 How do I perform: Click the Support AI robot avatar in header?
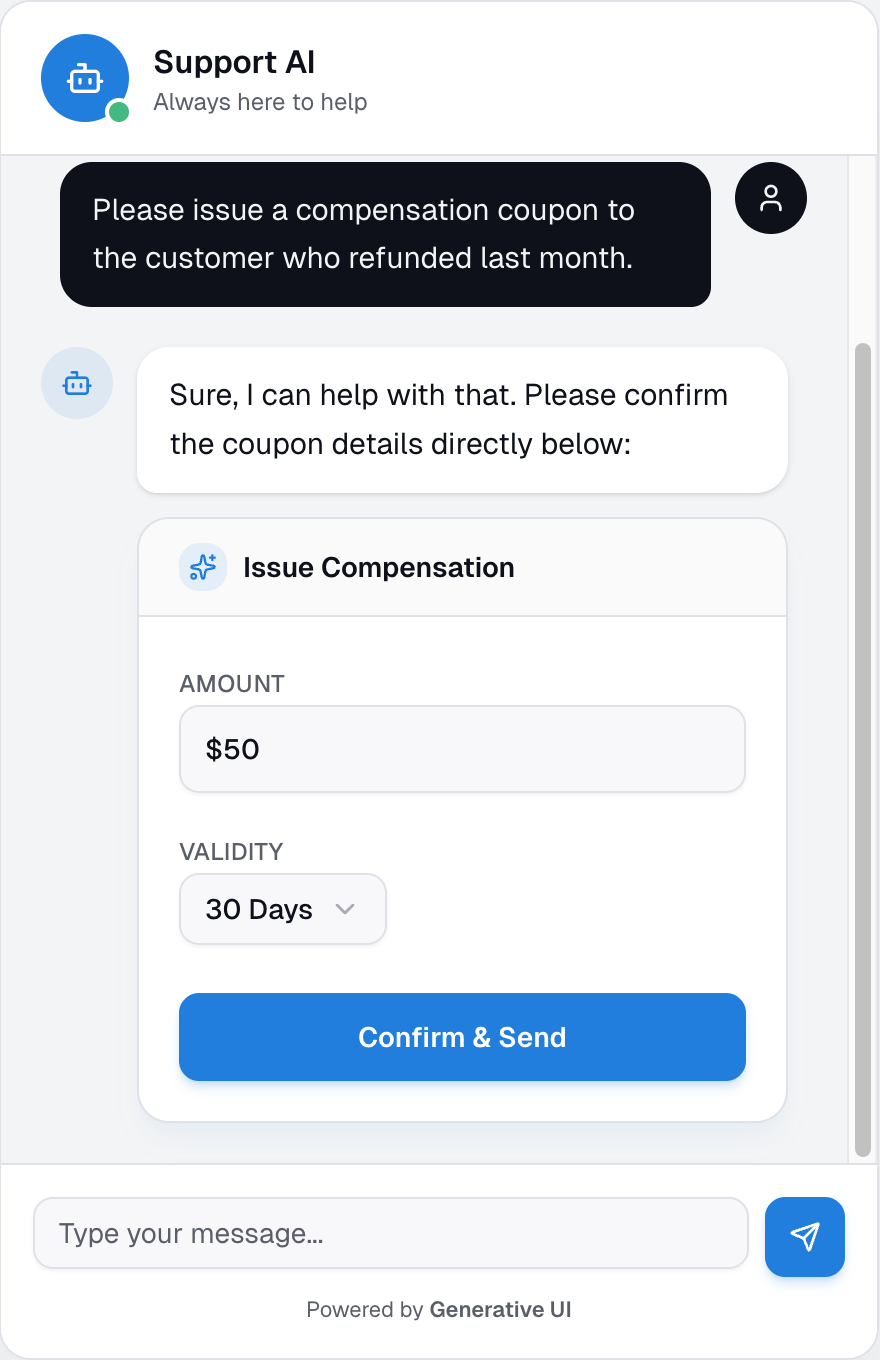84,78
